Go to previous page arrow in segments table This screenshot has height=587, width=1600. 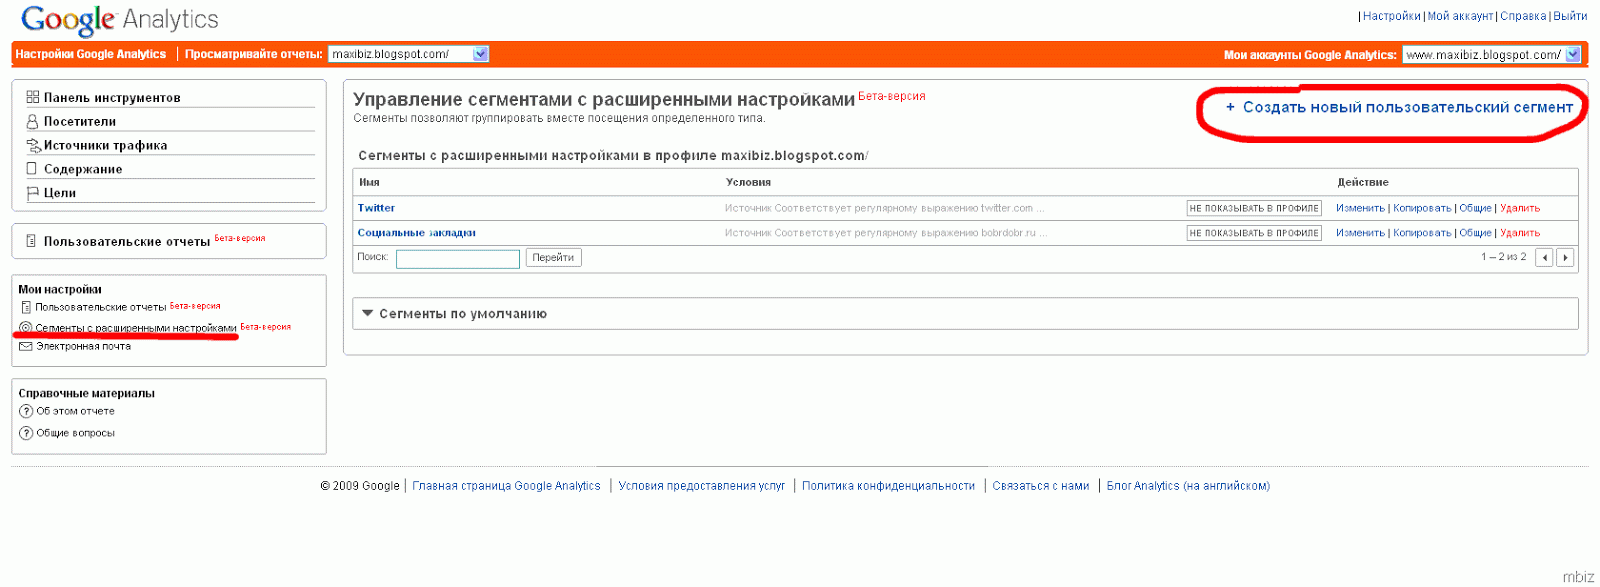[x=1545, y=258]
